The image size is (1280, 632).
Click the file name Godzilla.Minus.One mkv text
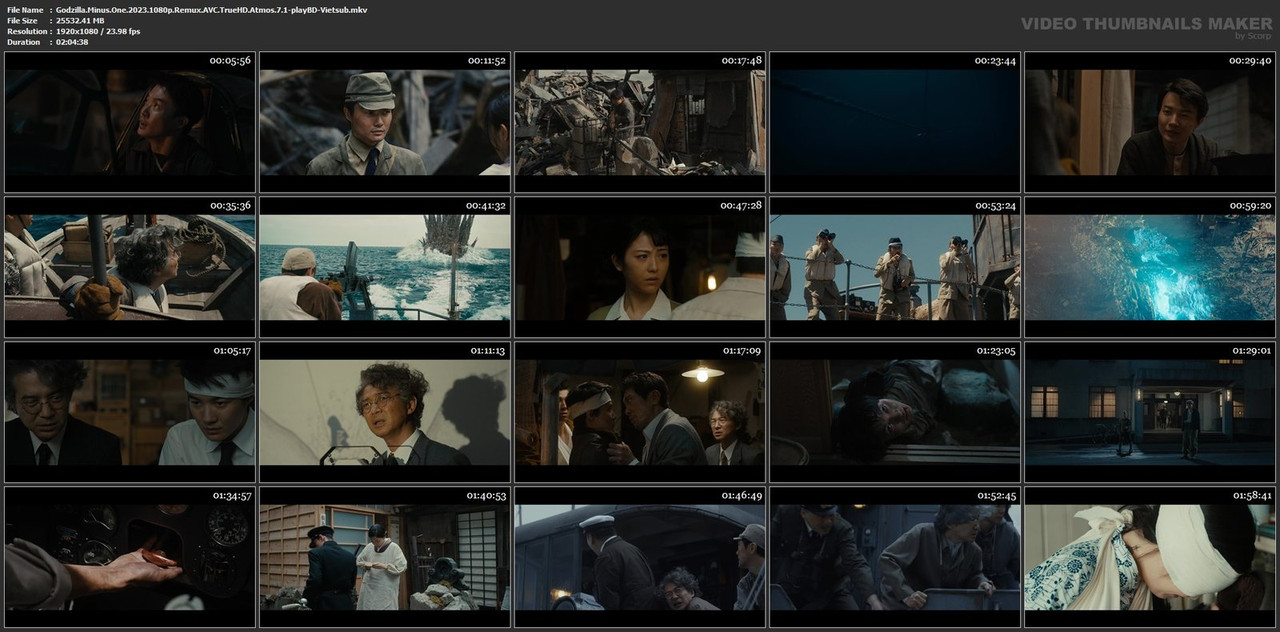211,9
